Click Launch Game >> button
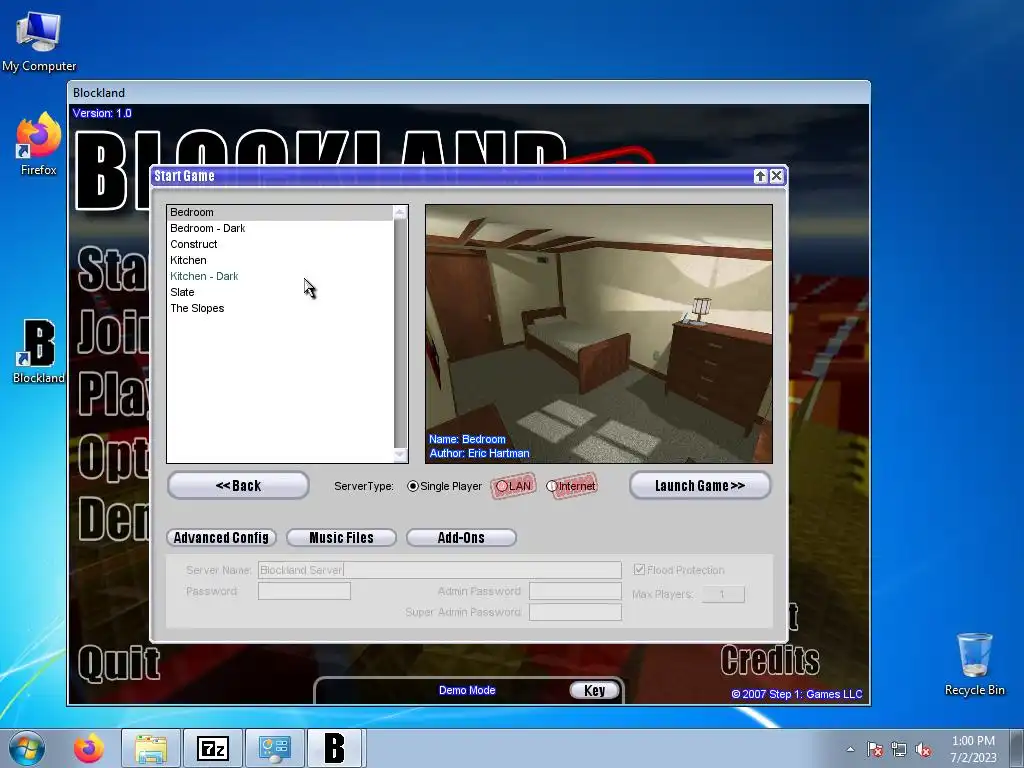 click(700, 485)
